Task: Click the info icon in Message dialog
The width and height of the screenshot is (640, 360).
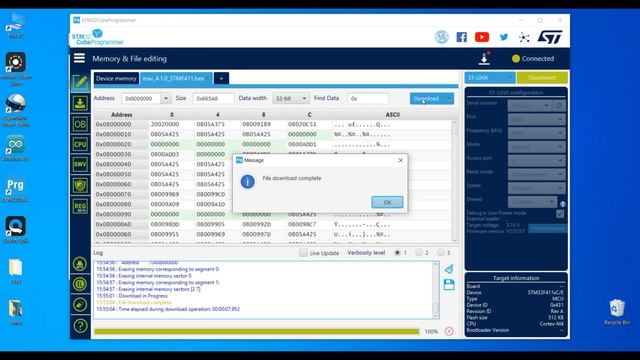Action: coord(247,182)
